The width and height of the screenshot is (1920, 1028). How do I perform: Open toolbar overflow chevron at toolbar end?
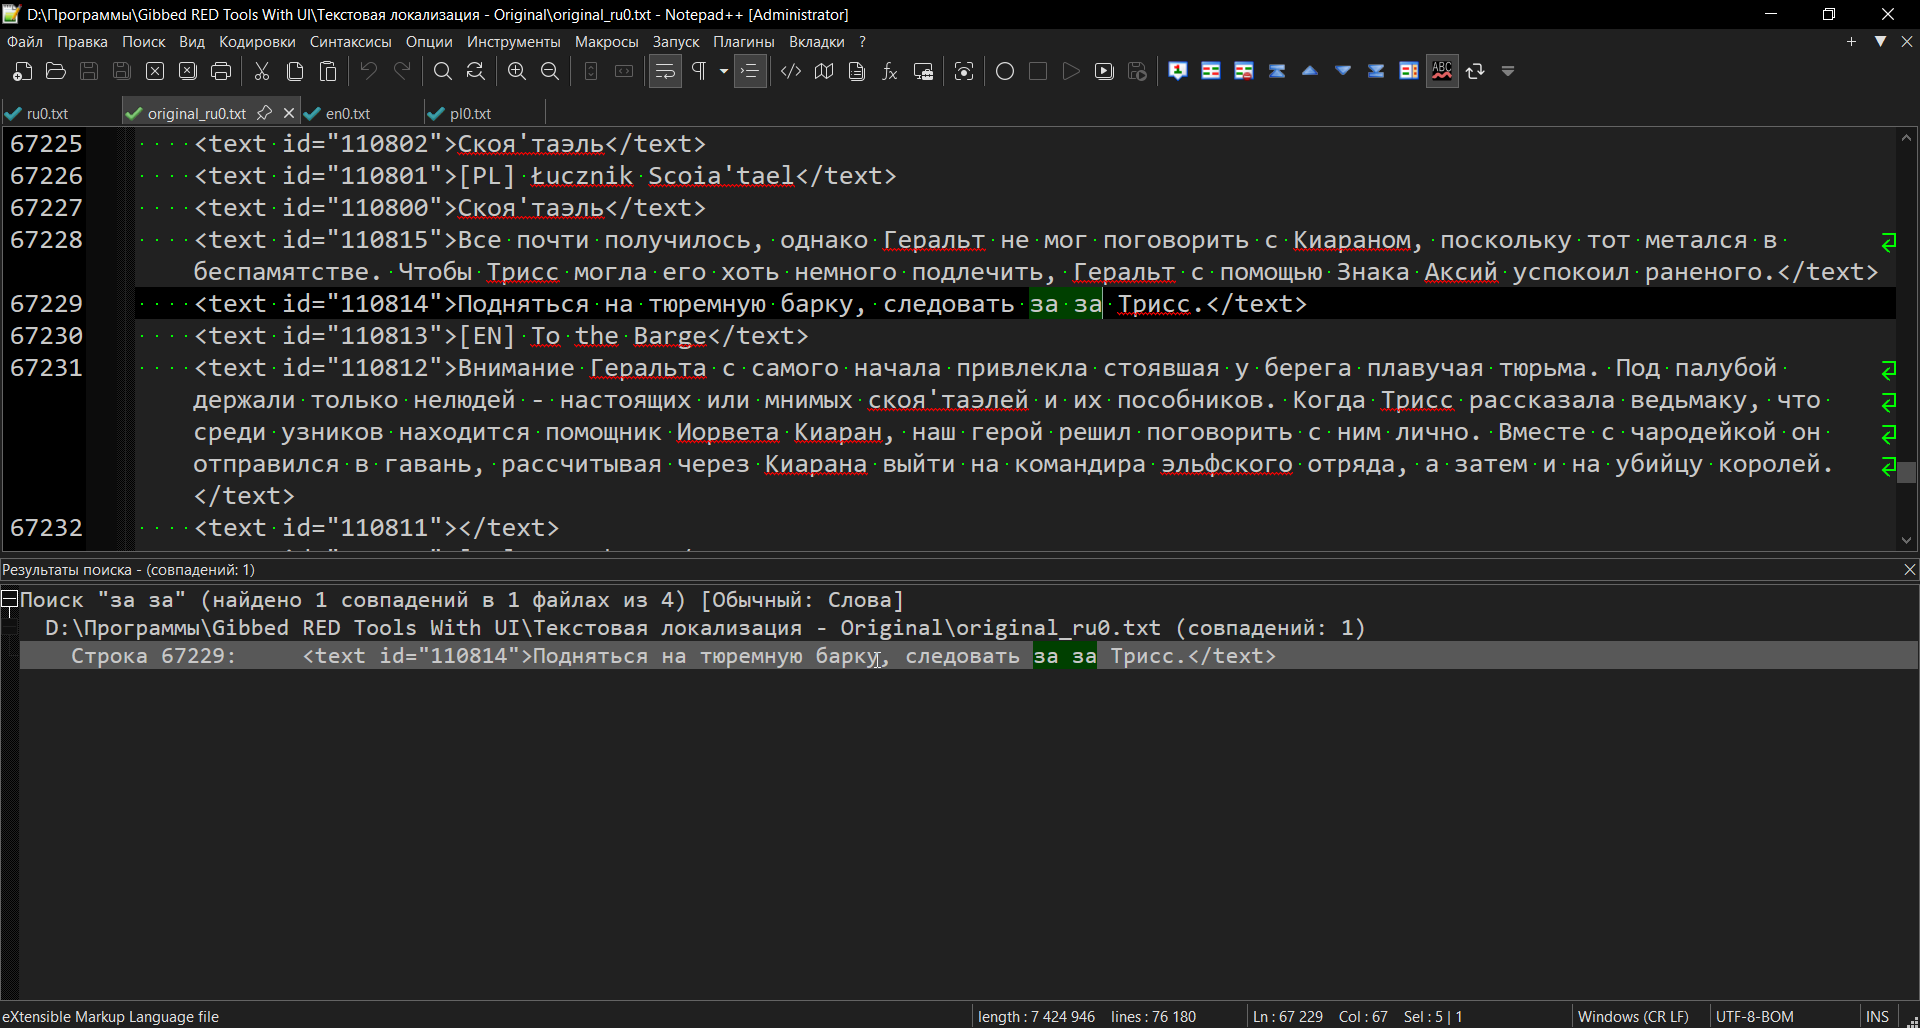pos(1508,71)
